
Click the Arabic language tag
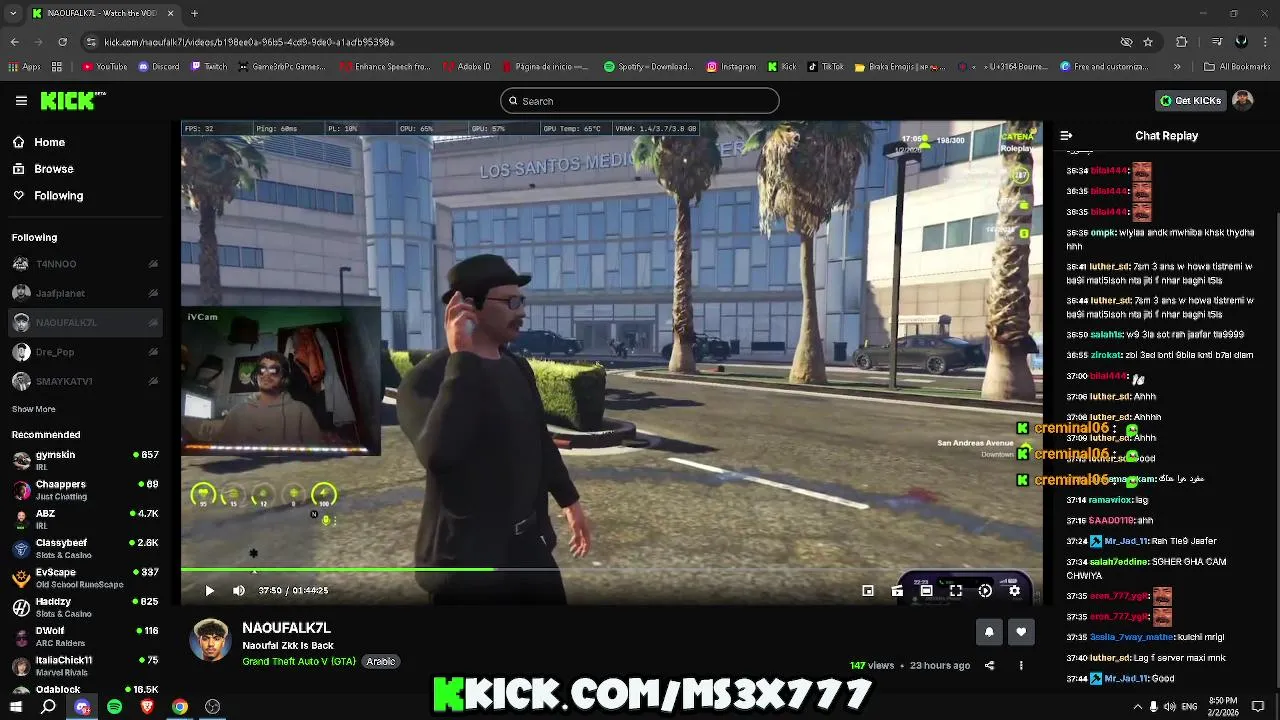pos(380,661)
